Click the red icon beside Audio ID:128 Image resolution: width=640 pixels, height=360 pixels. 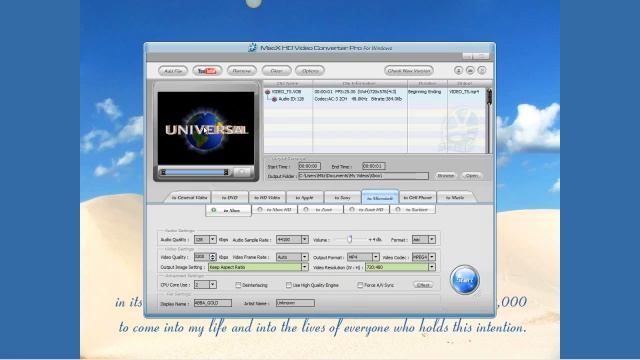point(274,99)
